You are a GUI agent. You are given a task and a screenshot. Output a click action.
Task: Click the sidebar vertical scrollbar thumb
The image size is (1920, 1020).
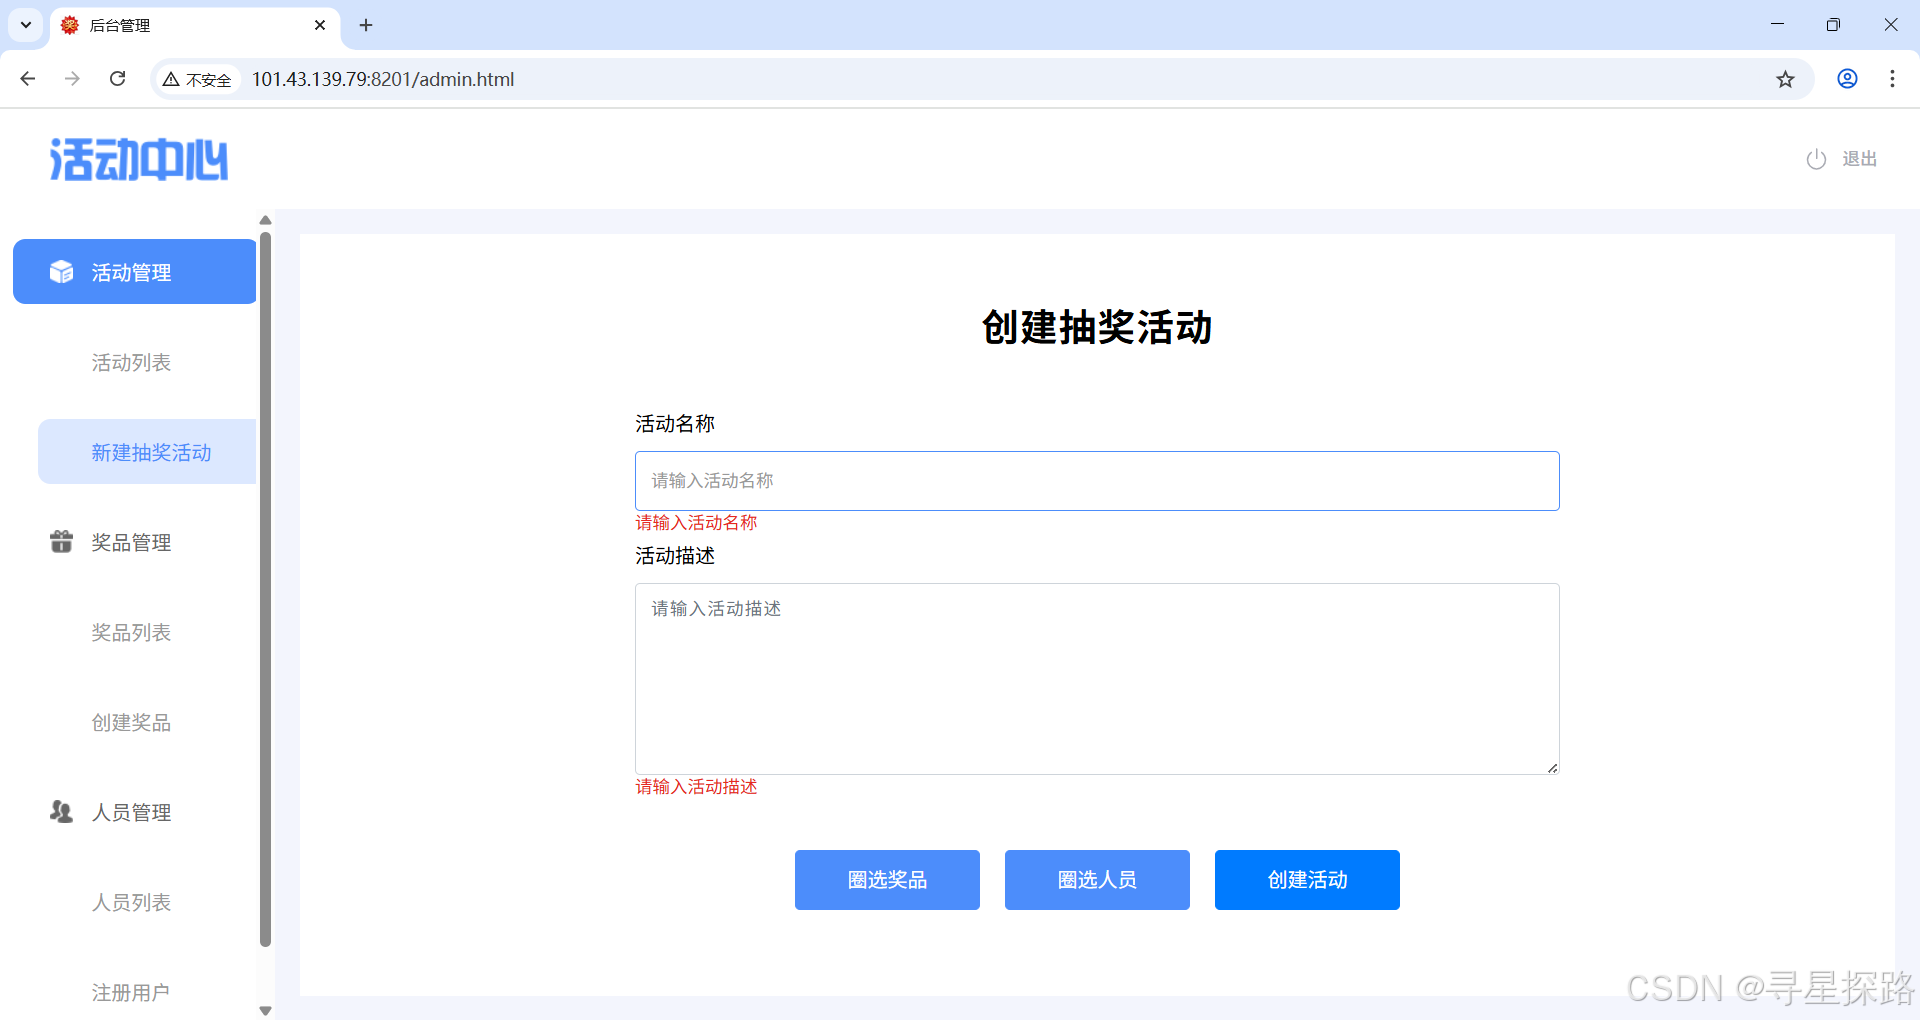click(x=265, y=589)
